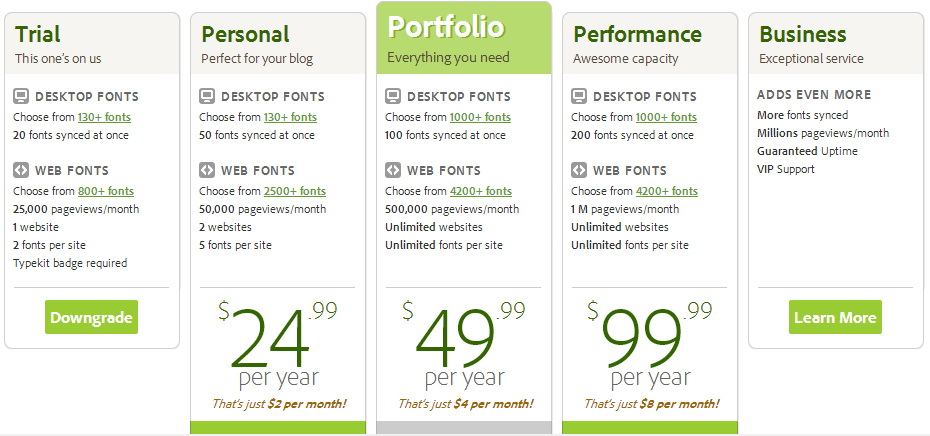
Task: Open the 2500+ fonts link in Personal
Action: (x=295, y=191)
